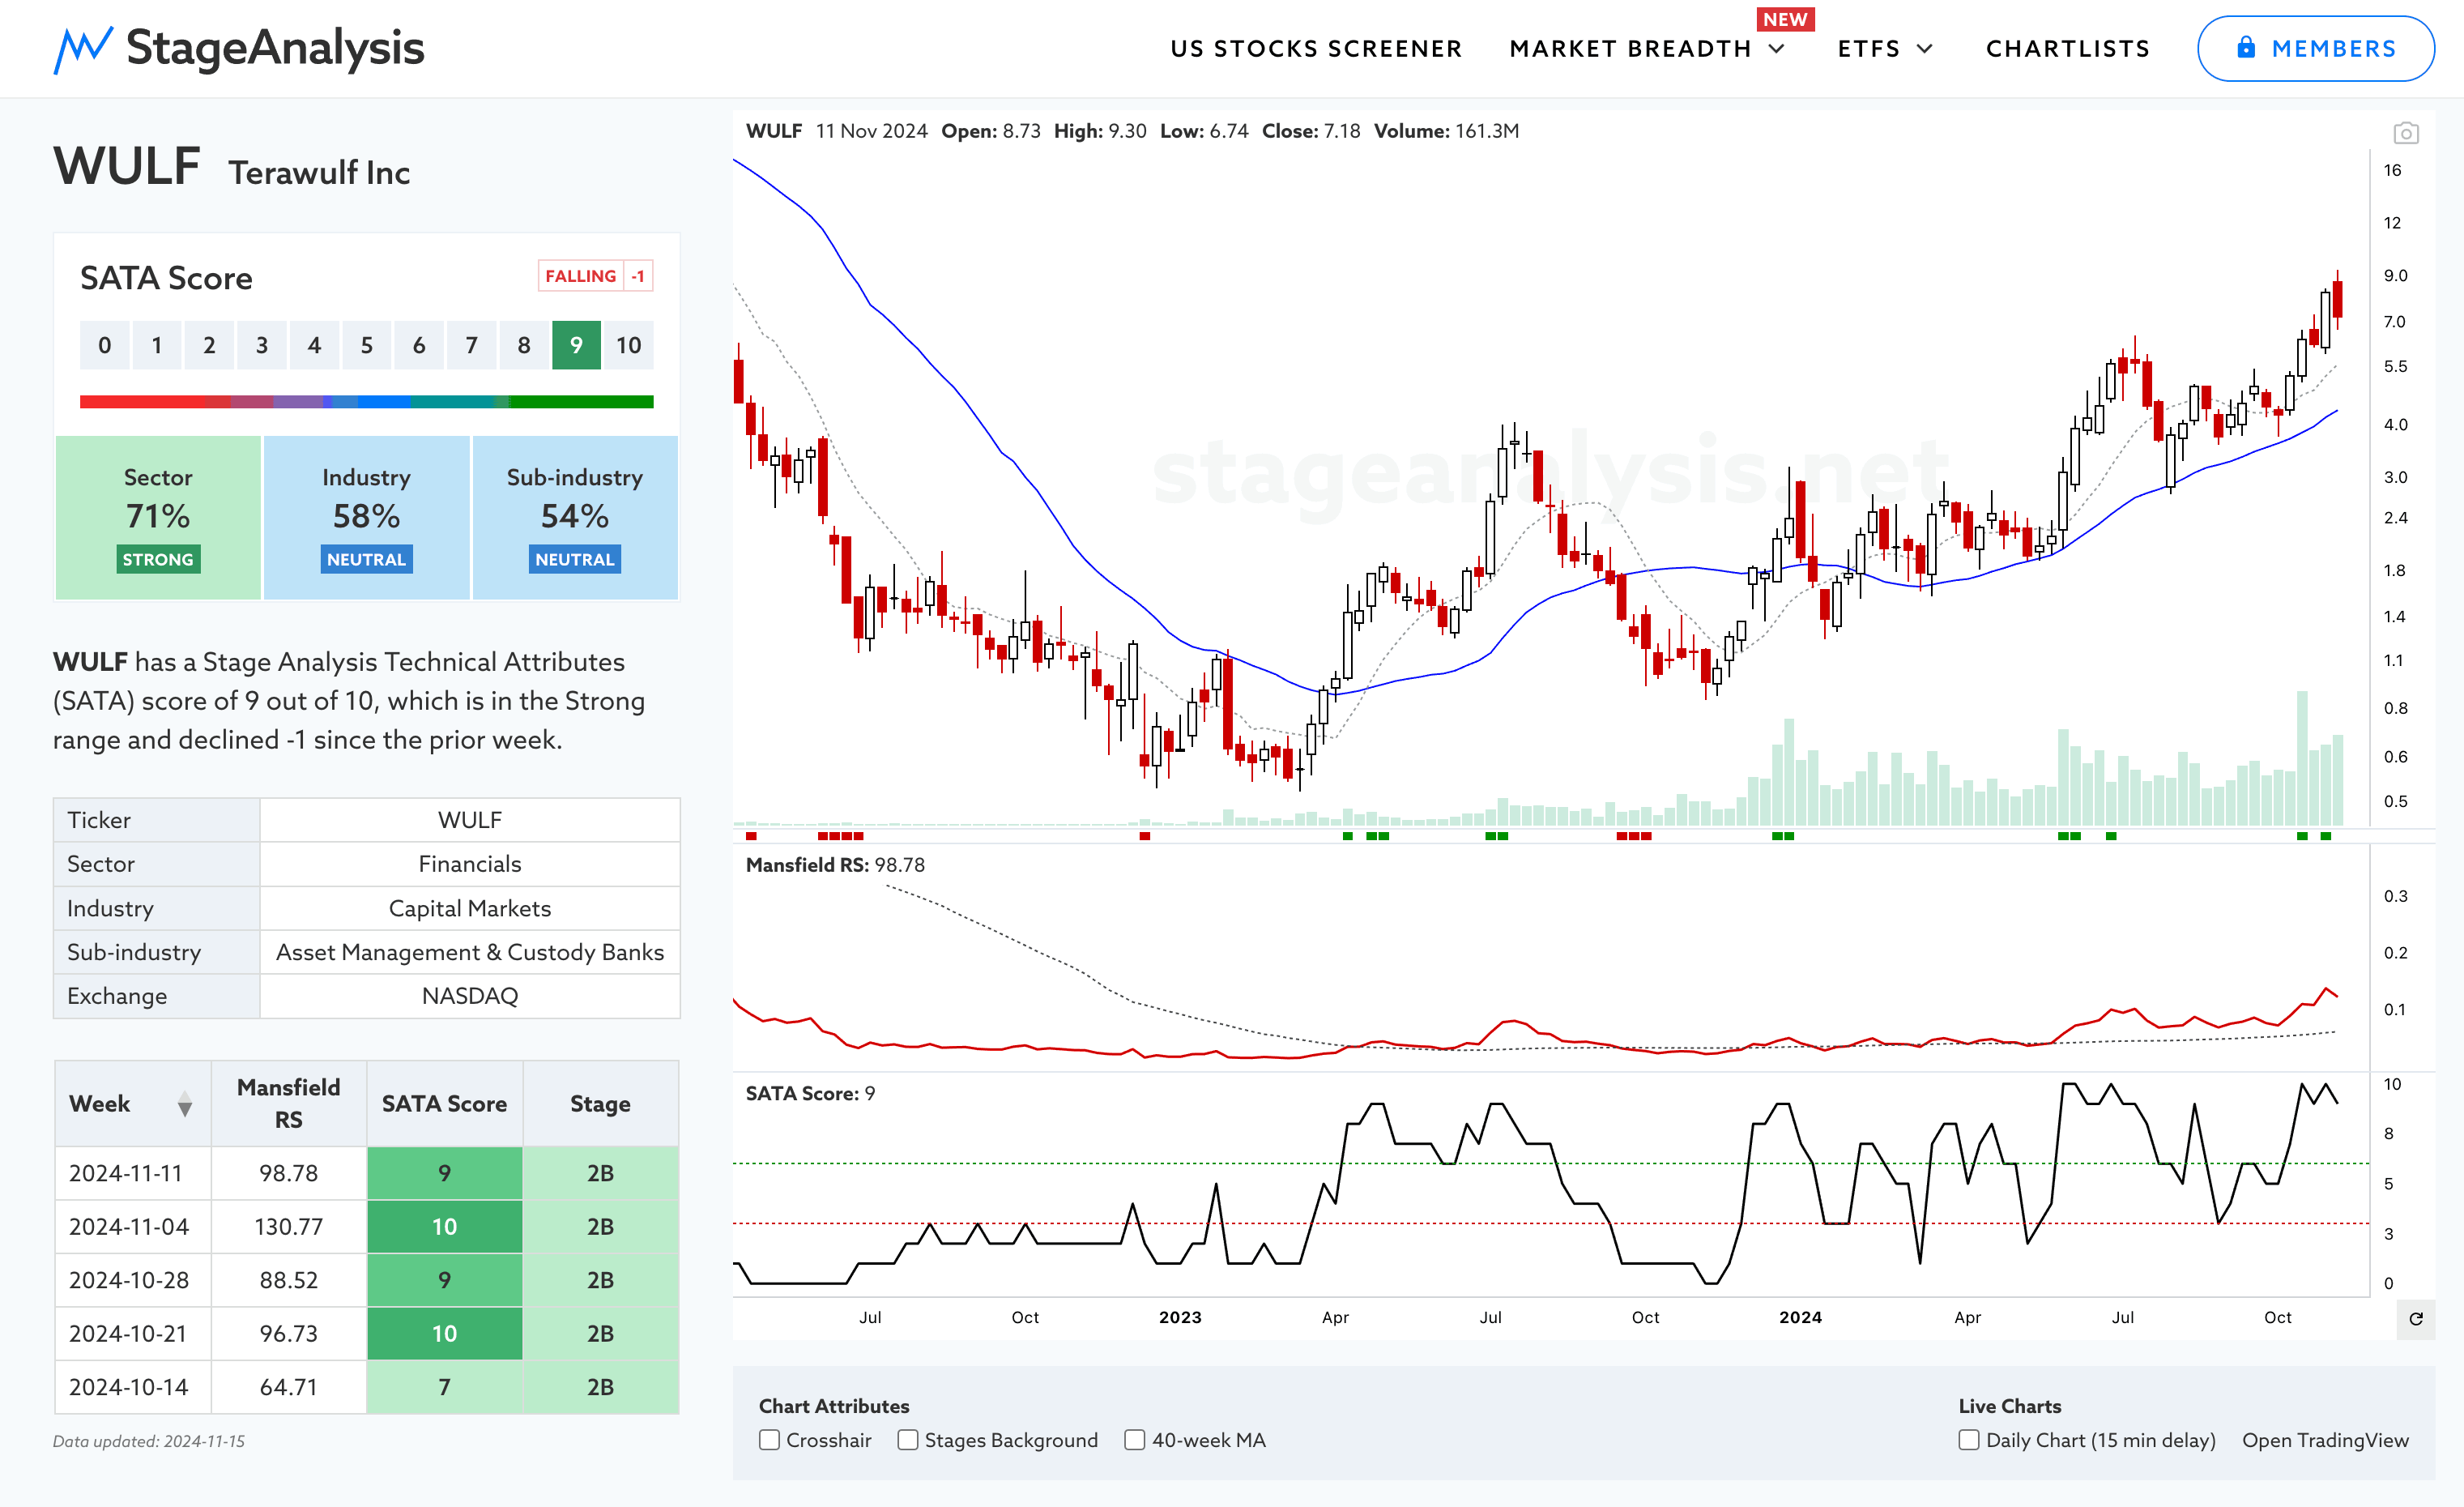2464x1507 pixels.
Task: Click the NEW badge above Market Breadth
Action: tap(1785, 19)
